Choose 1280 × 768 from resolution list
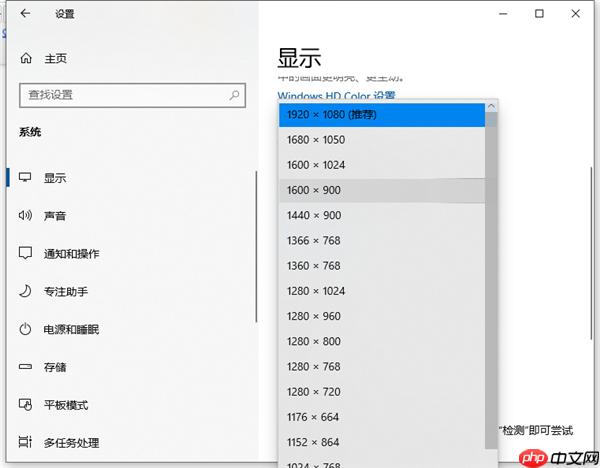The width and height of the screenshot is (600, 468). (x=382, y=367)
